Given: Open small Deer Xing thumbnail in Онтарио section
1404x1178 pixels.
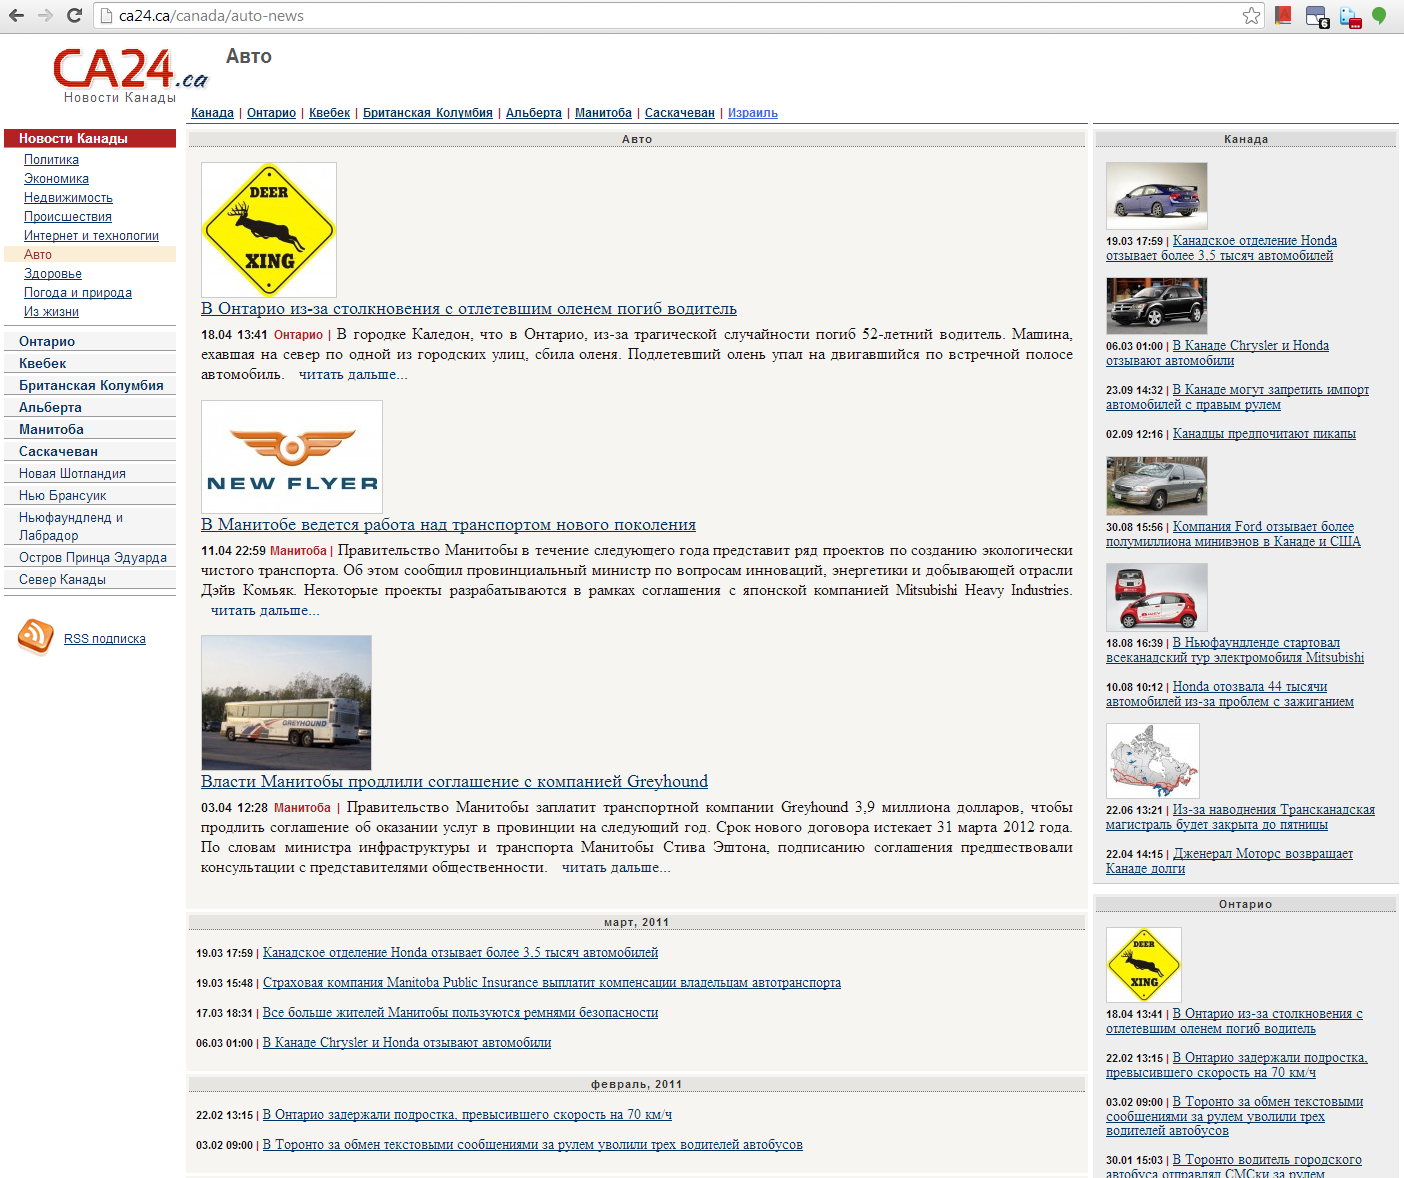Looking at the screenshot, I should [x=1144, y=965].
